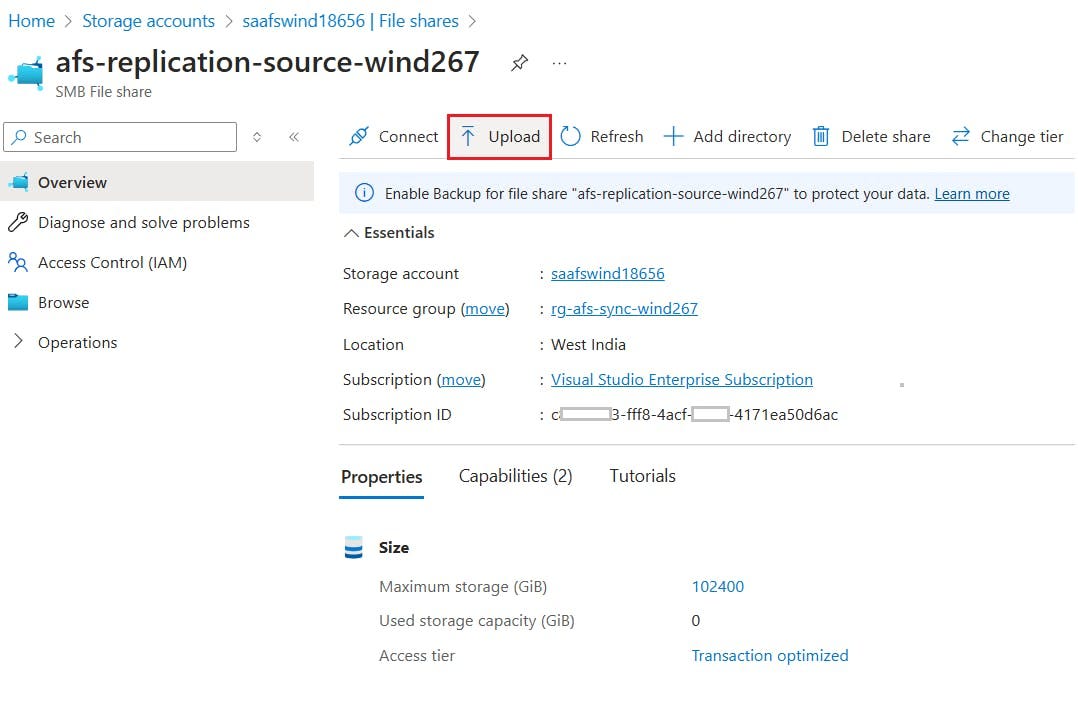Click maximum storage value 102400
The height and width of the screenshot is (702, 1078).
coord(718,586)
